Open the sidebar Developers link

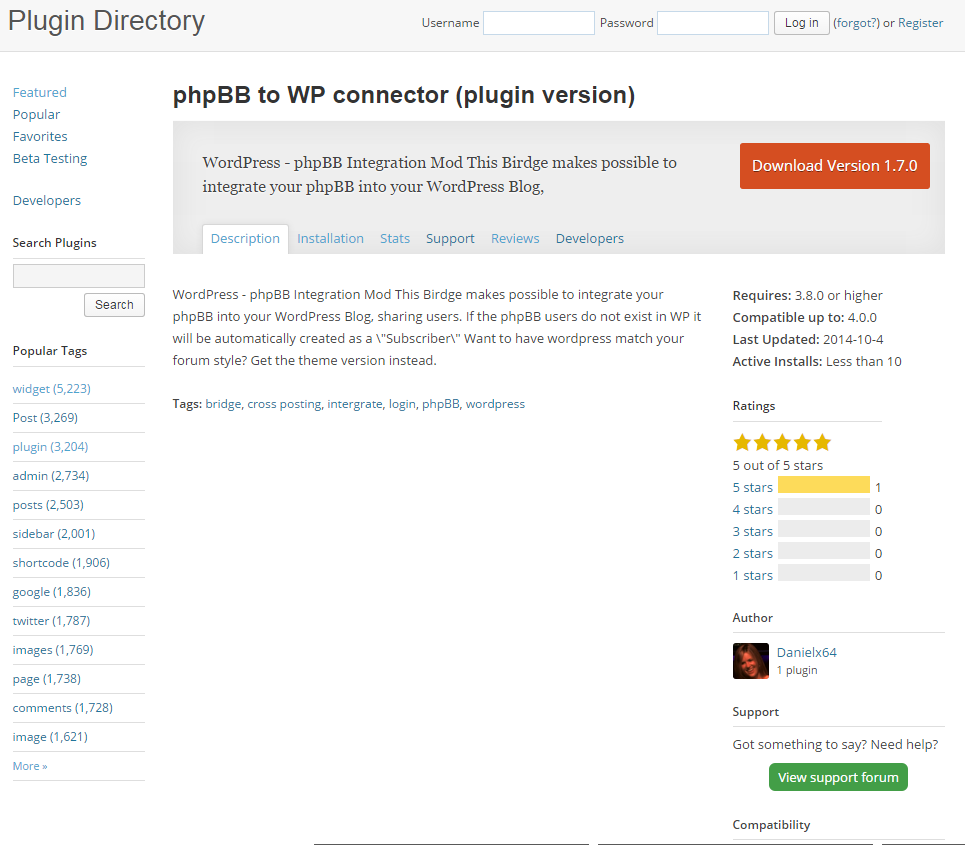(x=47, y=201)
